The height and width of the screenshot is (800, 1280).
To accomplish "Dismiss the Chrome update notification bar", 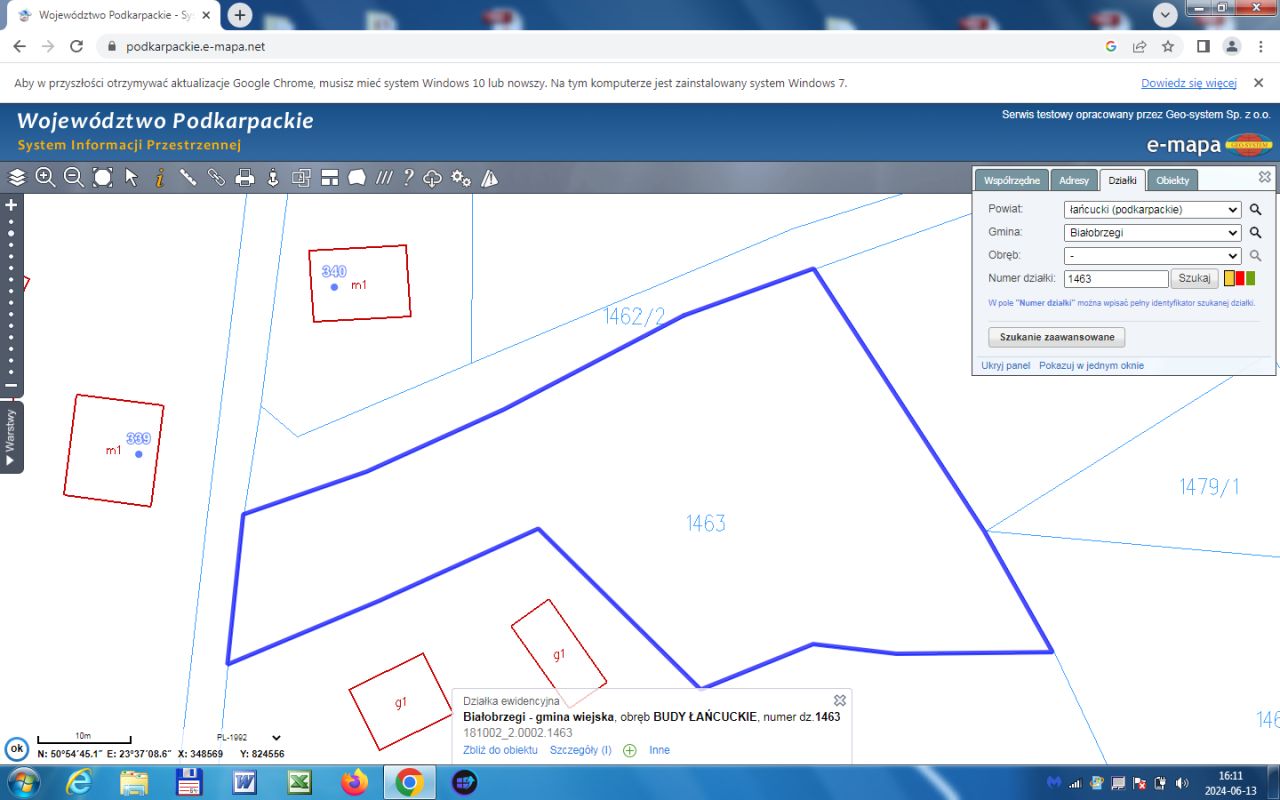I will [1259, 83].
